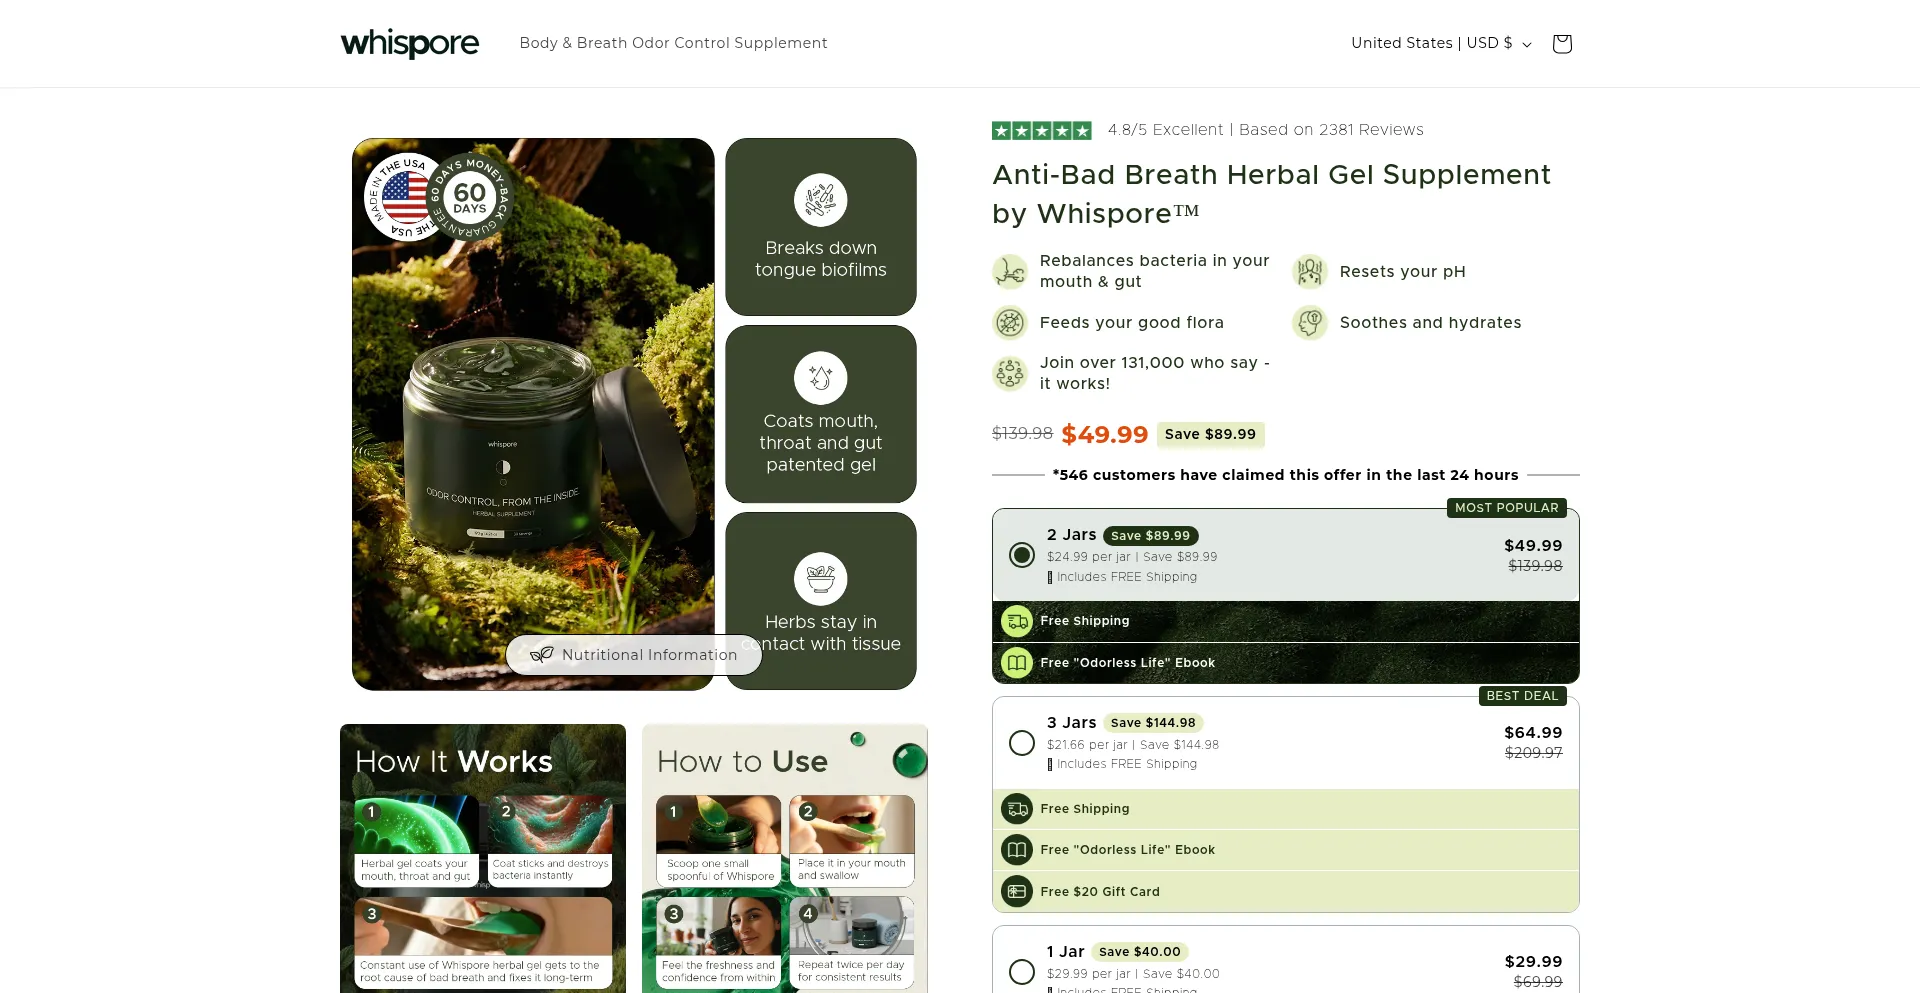
Task: Click the Save $40.00 tag on 1 Jar
Action: [x=1140, y=952]
